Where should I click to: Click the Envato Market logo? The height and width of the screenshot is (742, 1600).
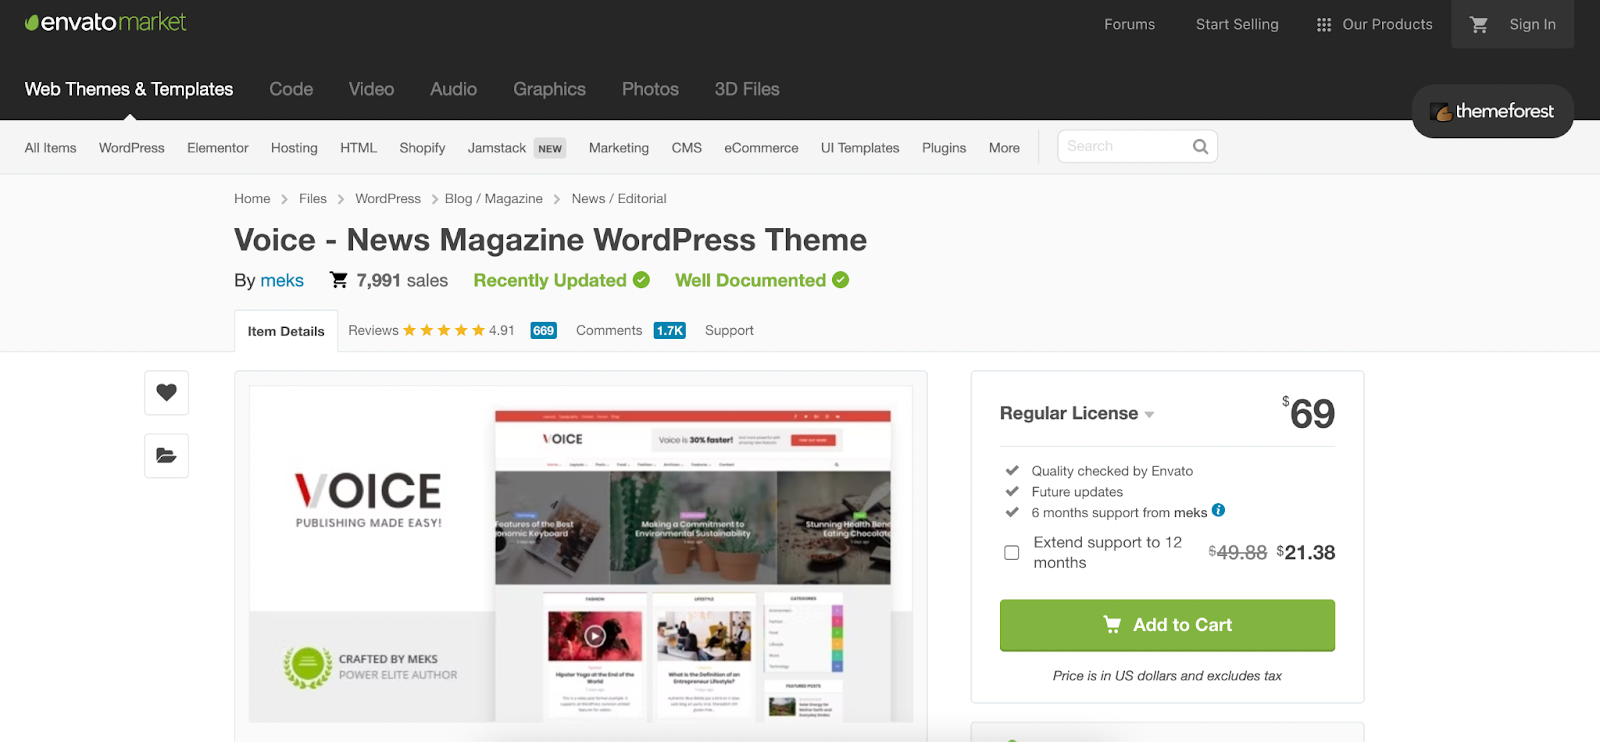point(106,22)
